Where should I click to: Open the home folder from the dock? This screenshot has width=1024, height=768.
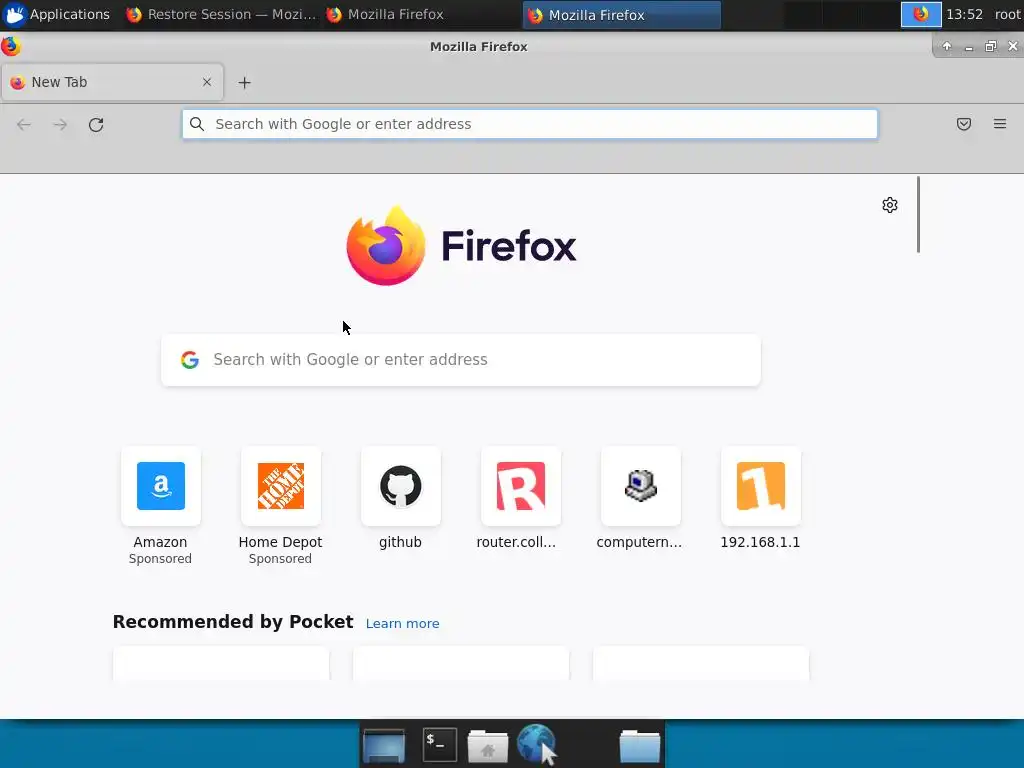(487, 746)
